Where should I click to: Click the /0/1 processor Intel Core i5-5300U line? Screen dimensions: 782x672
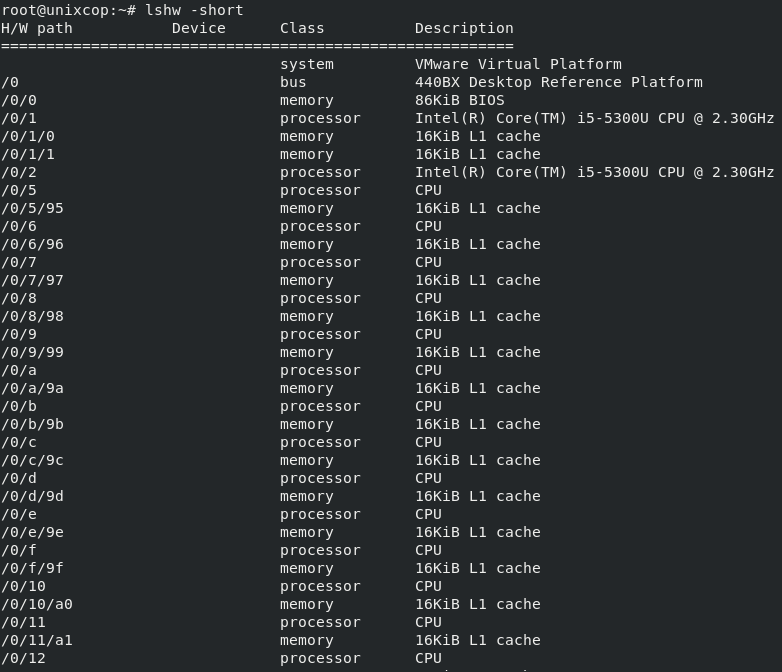[388, 118]
